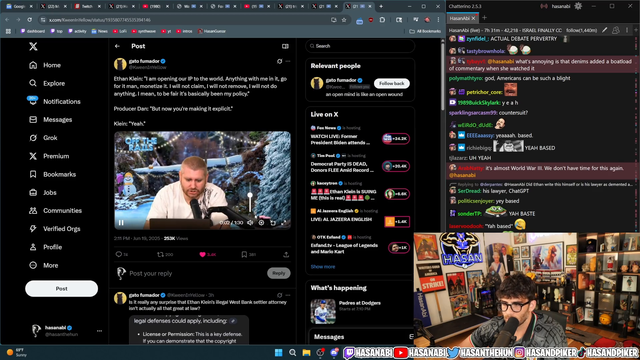Open Explore in X sidebar
Viewport: 640px width, 360px height.
point(47,83)
